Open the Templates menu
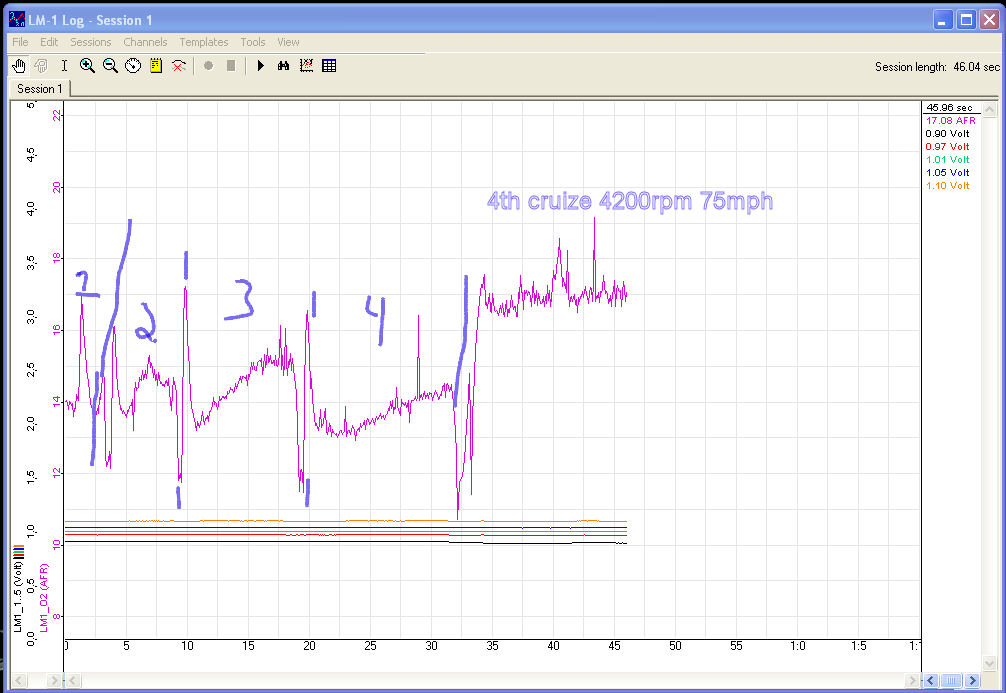Image resolution: width=1006 pixels, height=693 pixels. tap(203, 42)
